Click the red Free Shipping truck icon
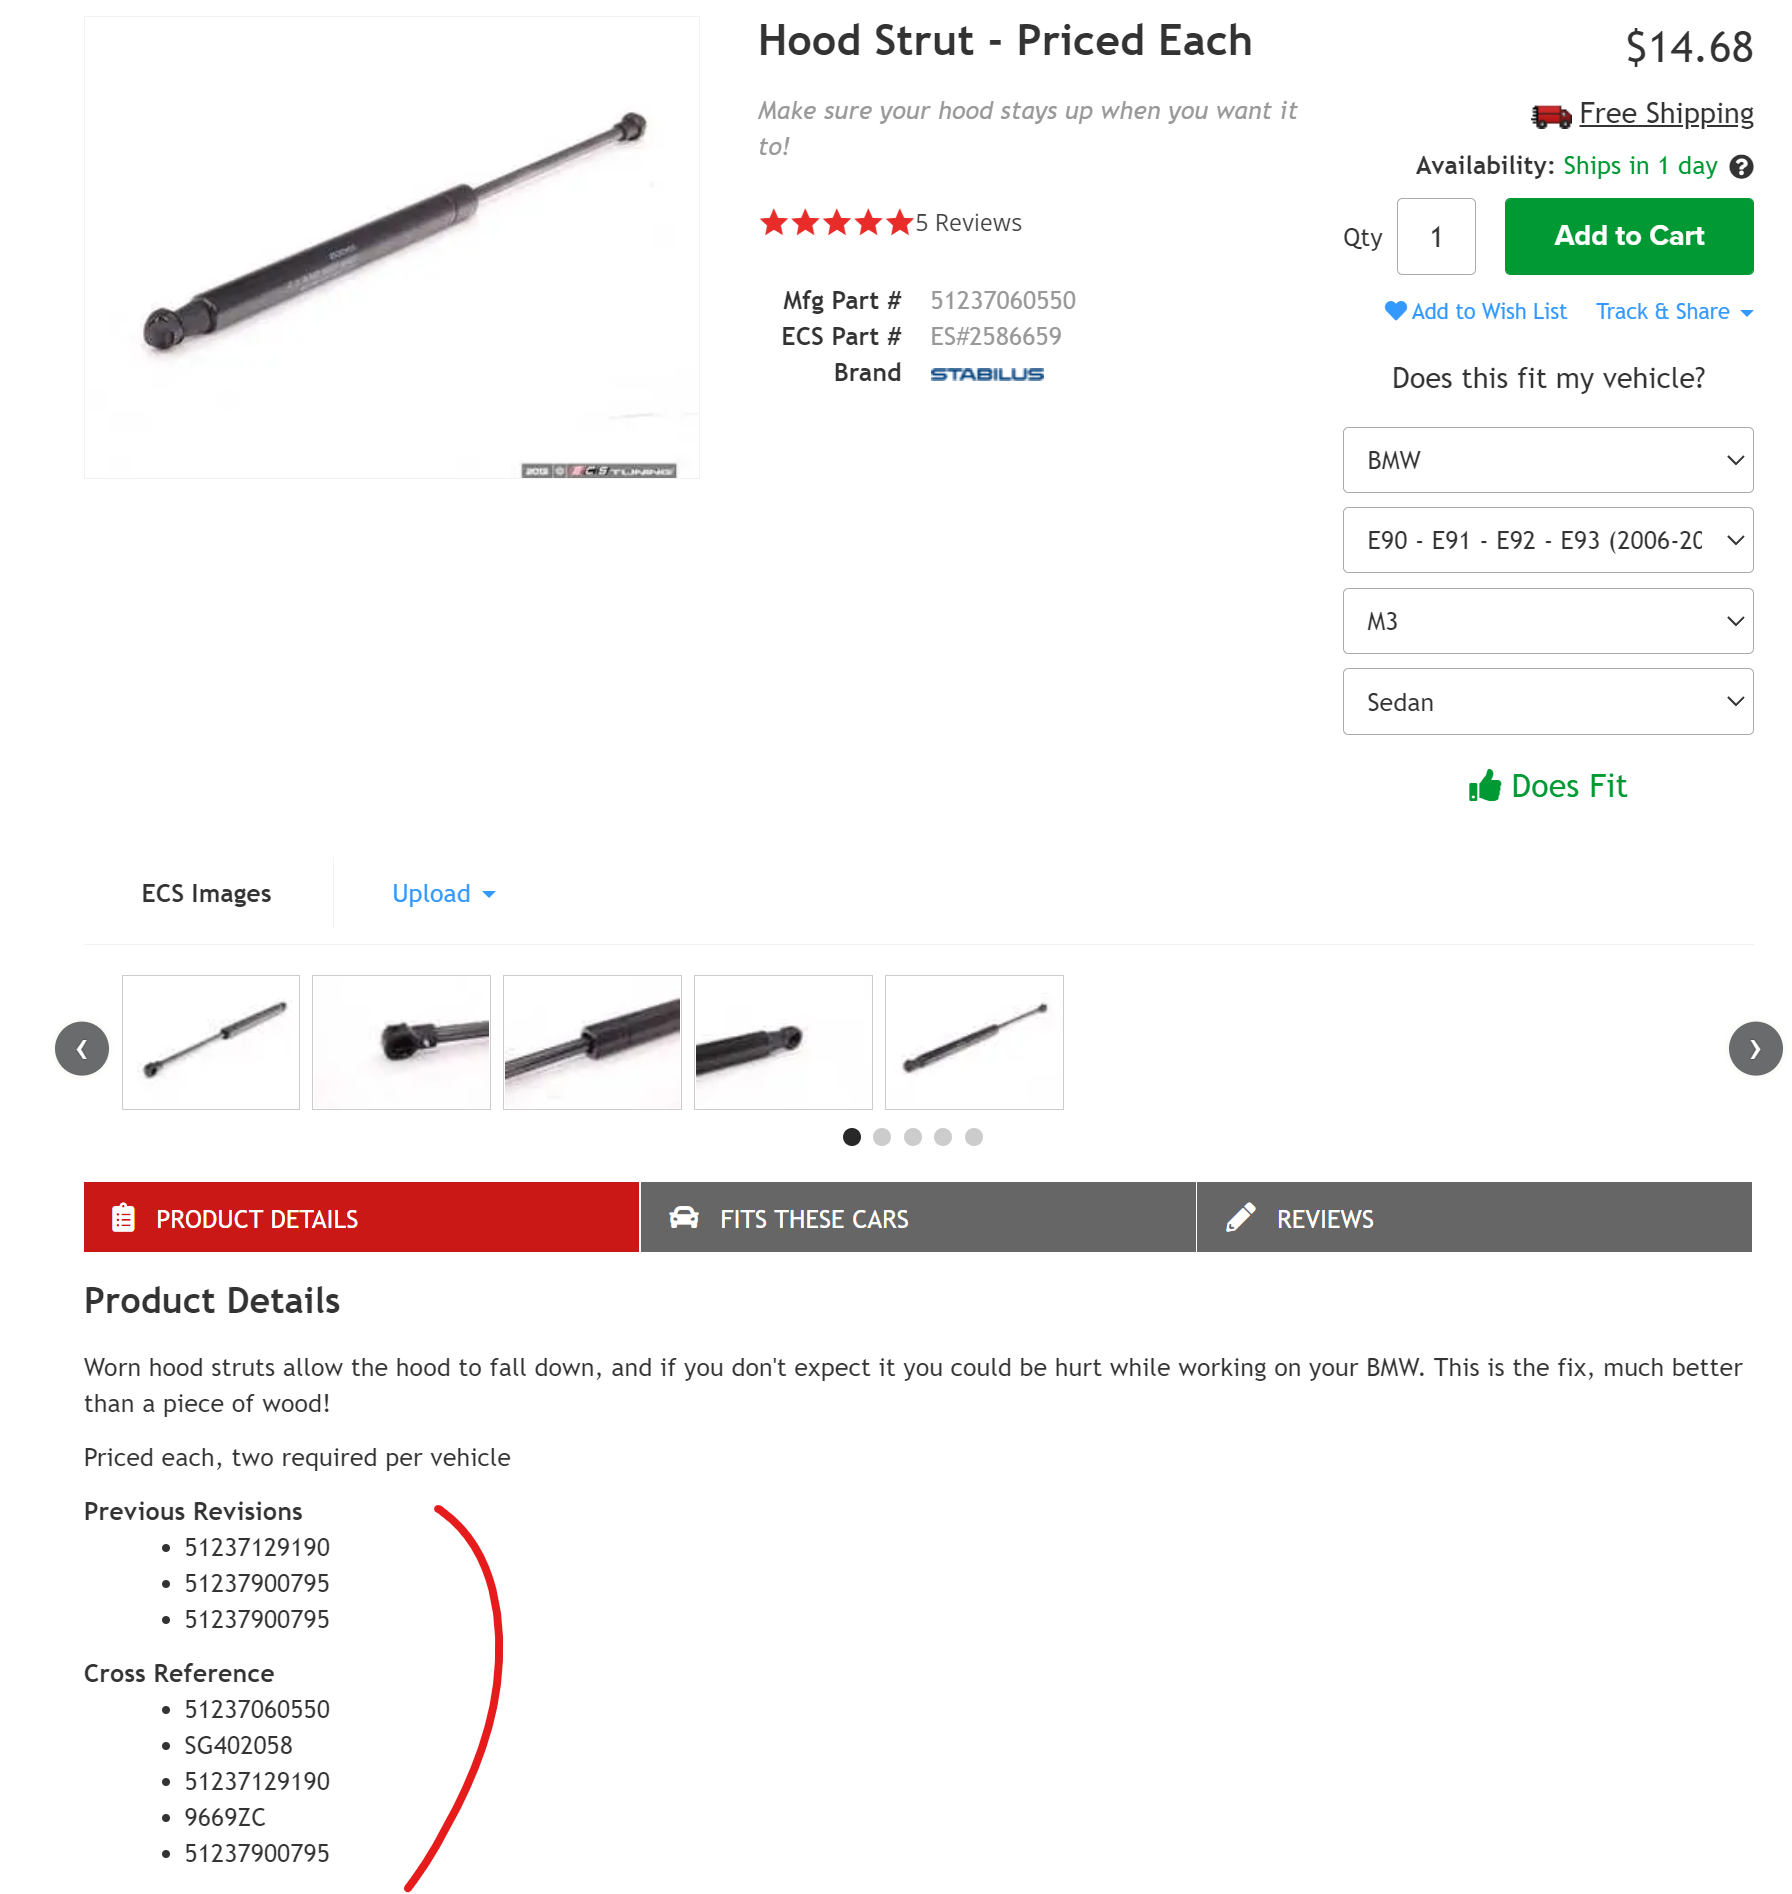This screenshot has width=1792, height=1894. (x=1551, y=116)
